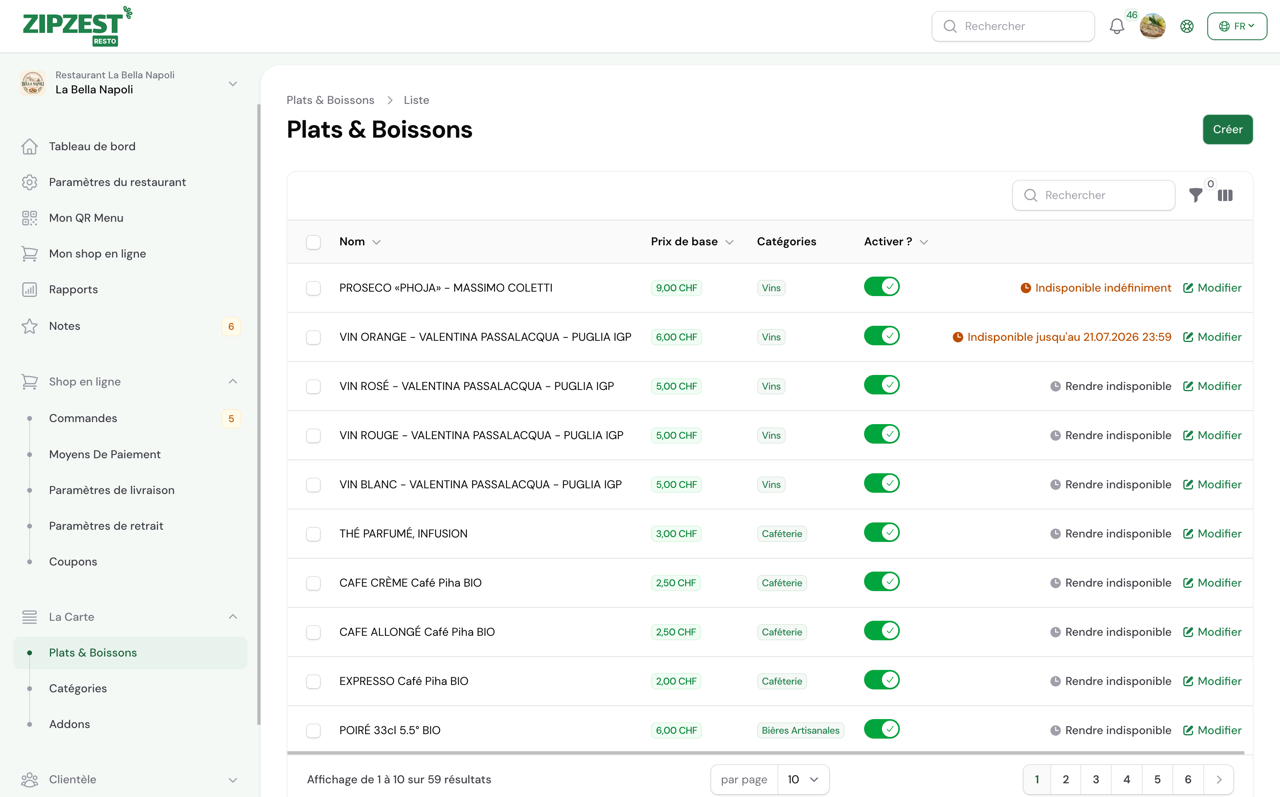The width and height of the screenshot is (1280, 797).
Task: Expand the La Bella Napoli restaurant switcher
Action: pyautogui.click(x=130, y=83)
